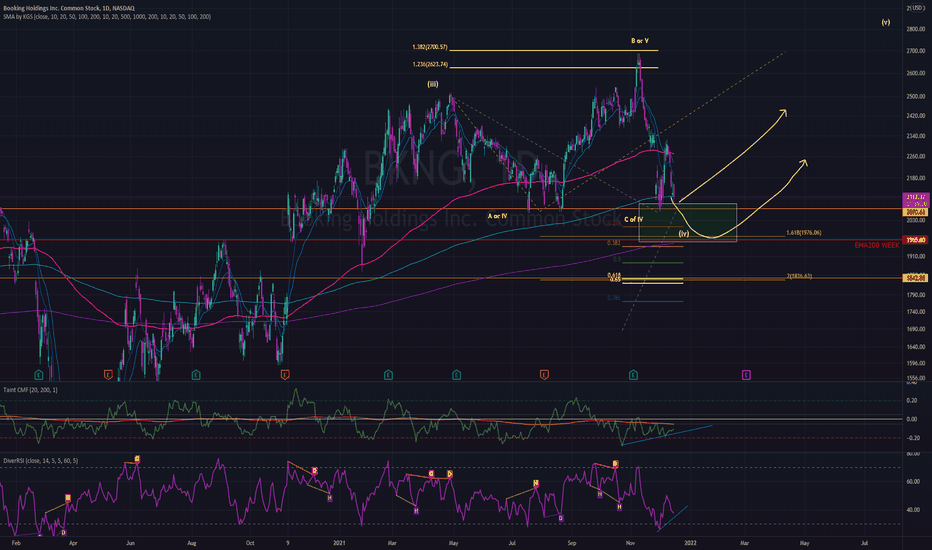Select the 1.236(2623.74) Fibonacci label
Image resolution: width=932 pixels, height=550 pixels.
pyautogui.click(x=430, y=64)
